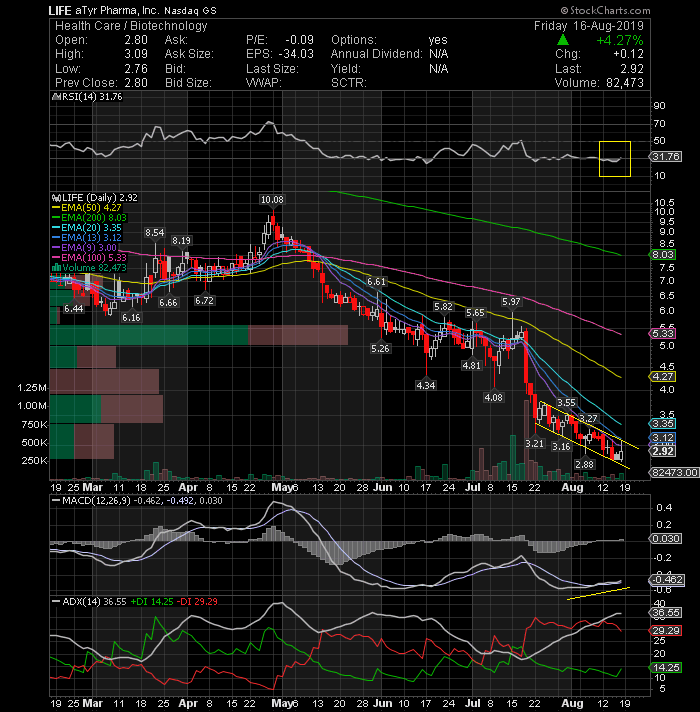Click the 6.66 price annotation

168,302
